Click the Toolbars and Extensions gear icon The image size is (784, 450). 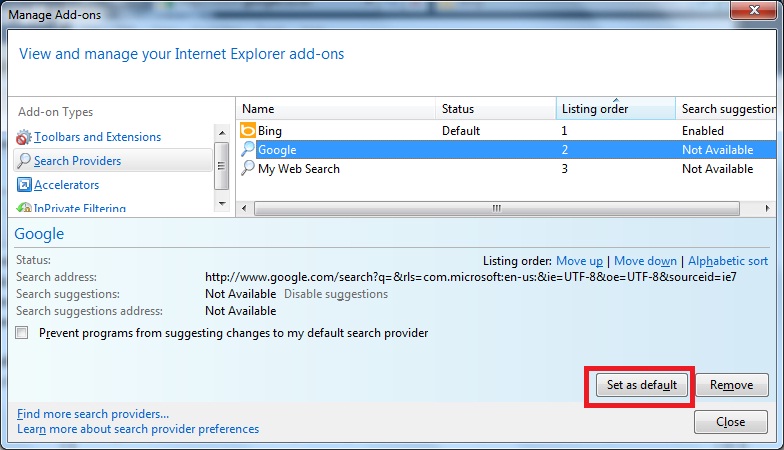[x=24, y=137]
